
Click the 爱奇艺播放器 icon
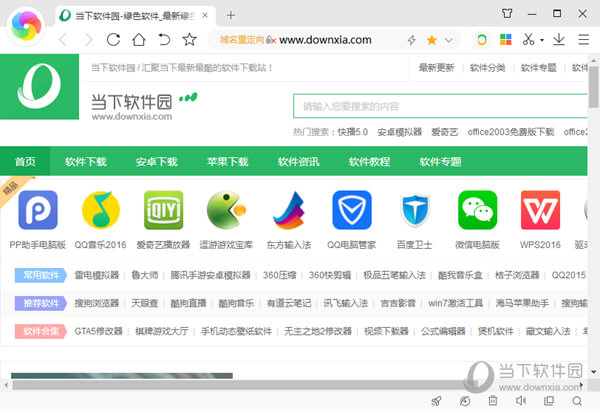(164, 211)
